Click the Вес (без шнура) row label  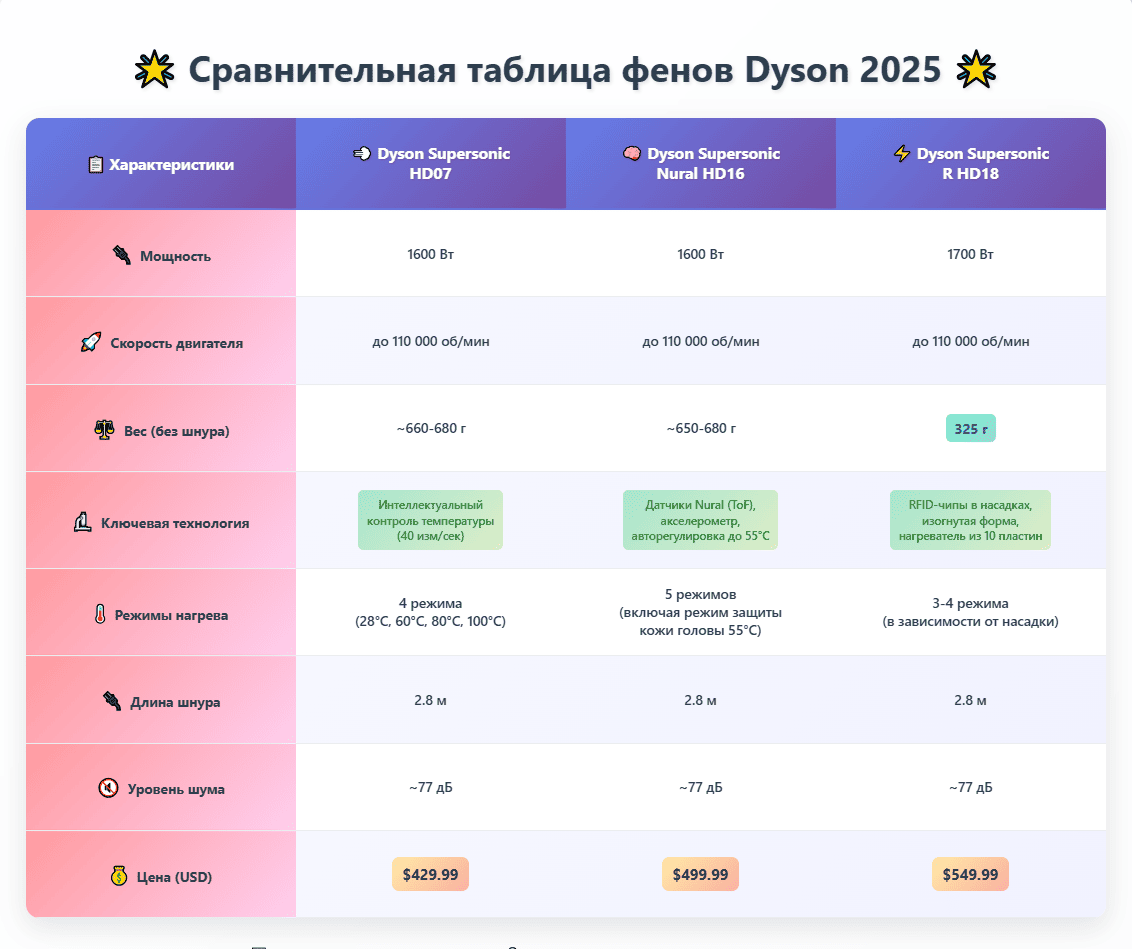[177, 431]
